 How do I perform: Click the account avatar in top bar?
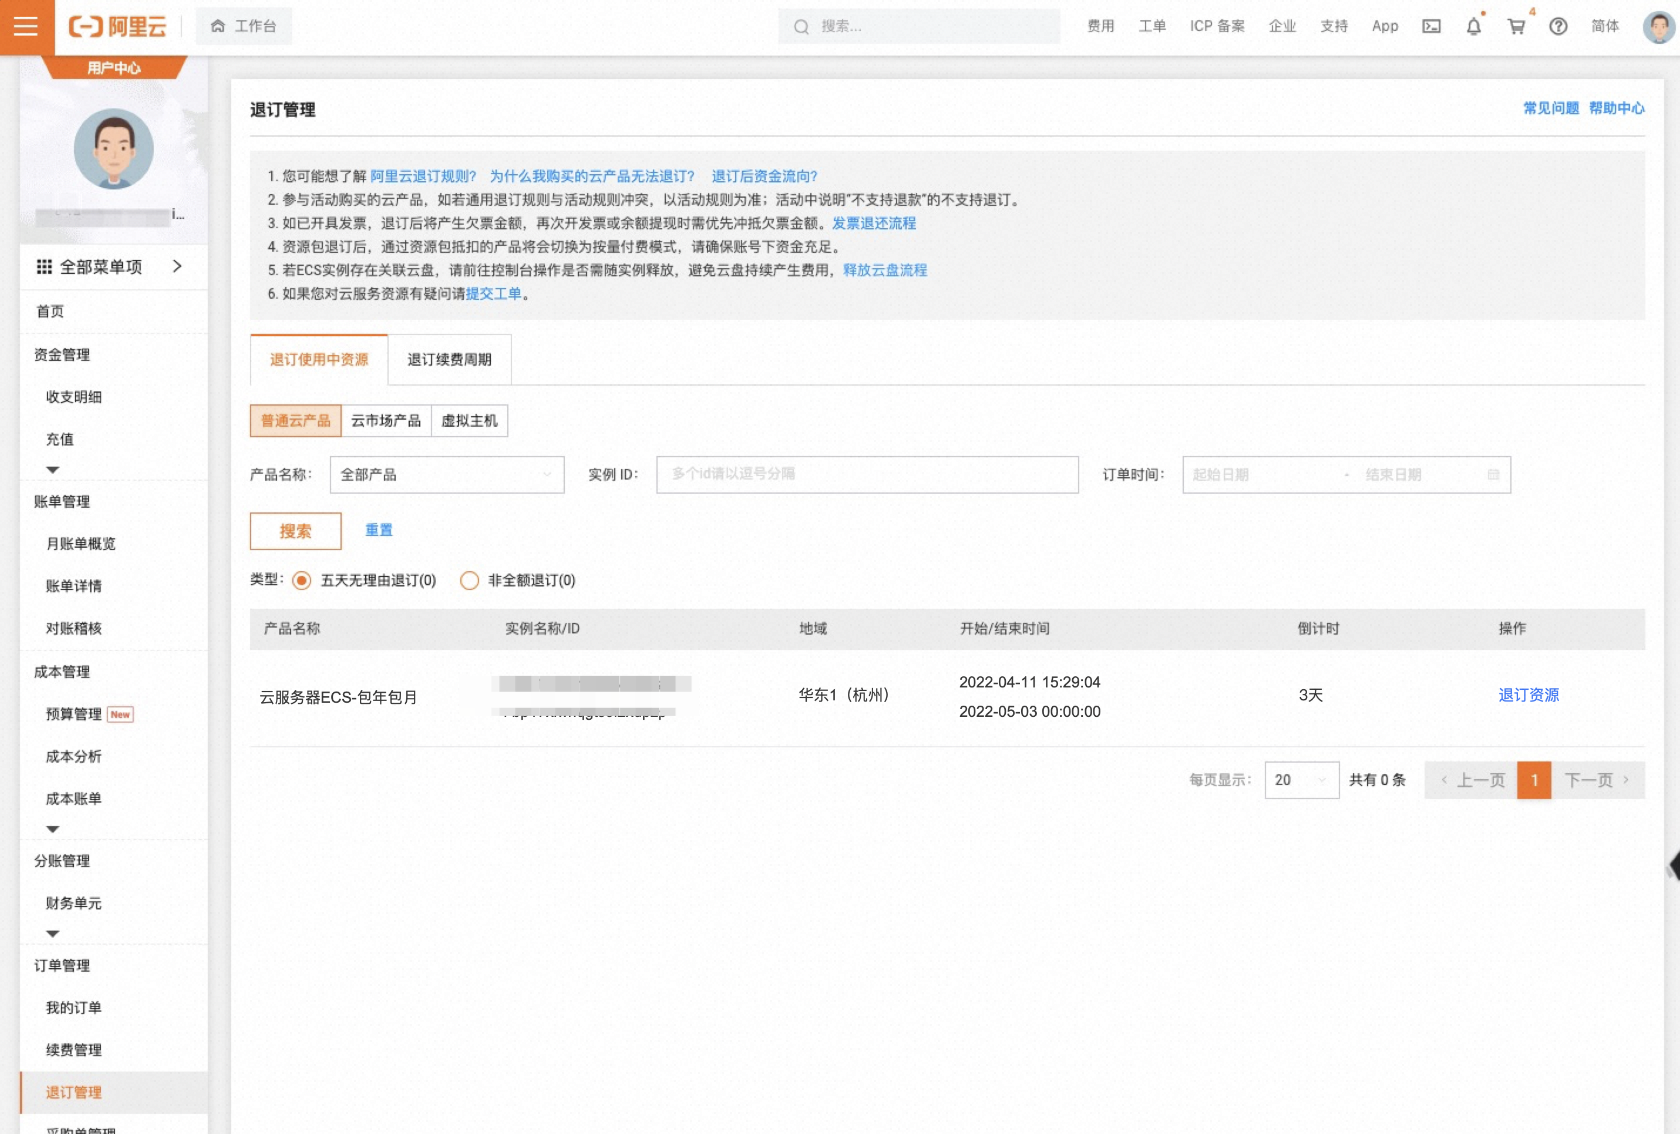tap(1659, 27)
